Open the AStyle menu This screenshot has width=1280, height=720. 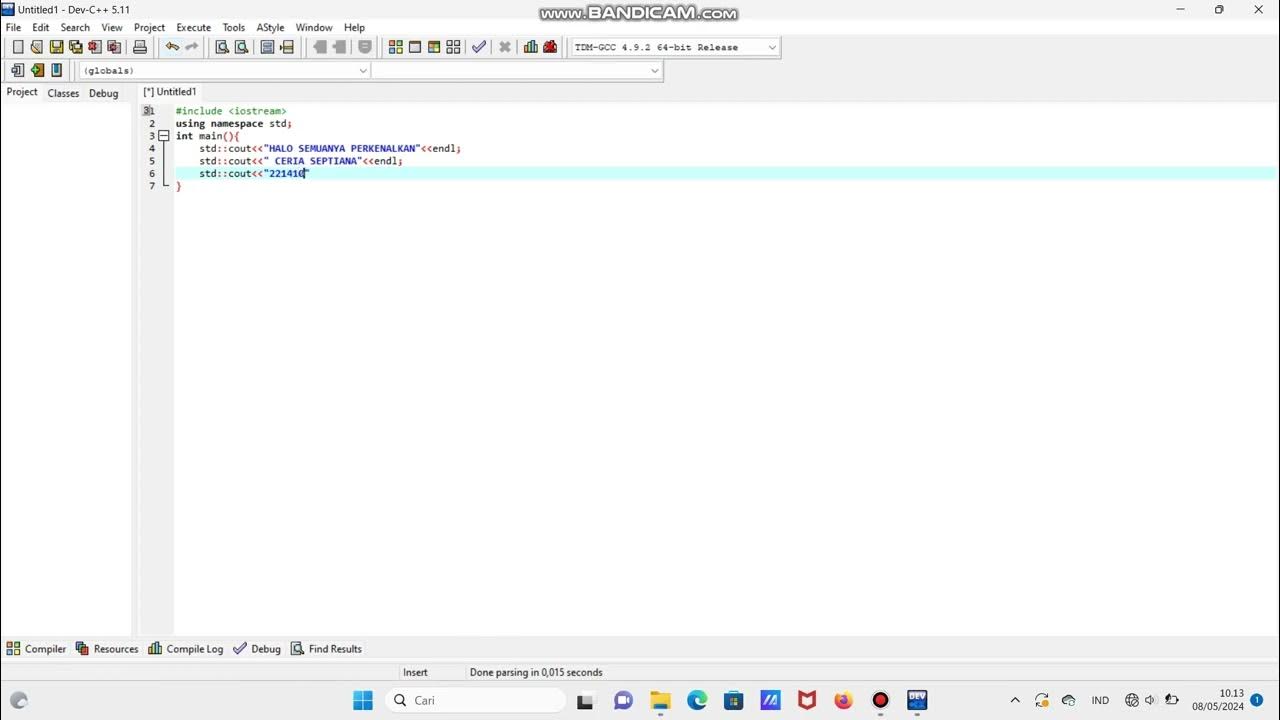pyautogui.click(x=270, y=27)
